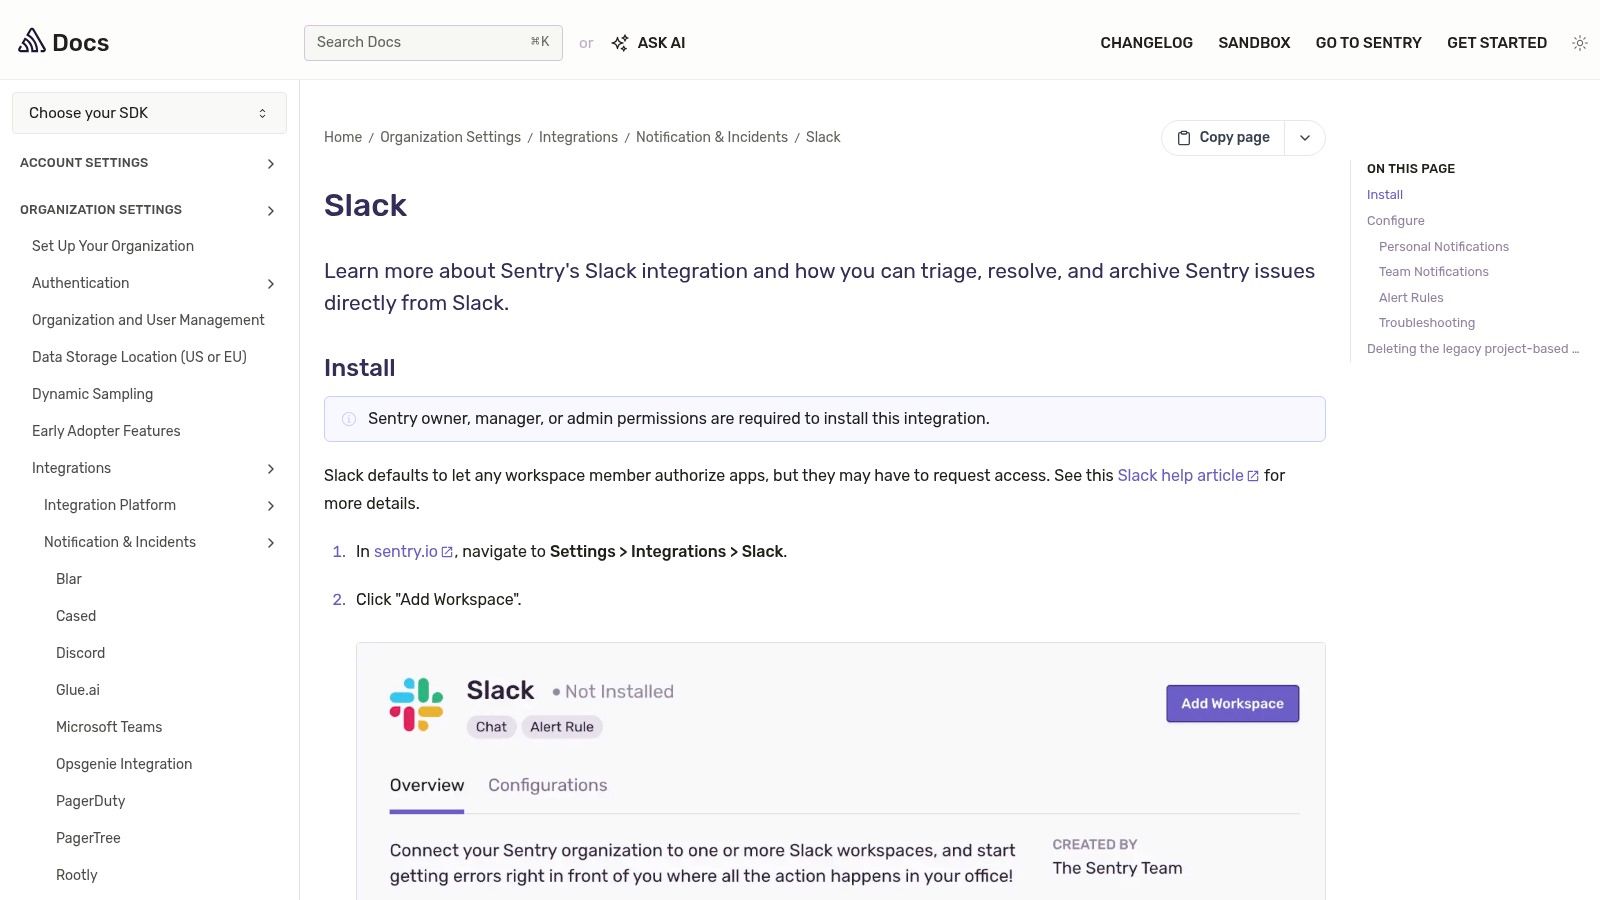This screenshot has width=1600, height=900.
Task: Click the ⌘K shortcut badge in the search box
Action: [539, 42]
